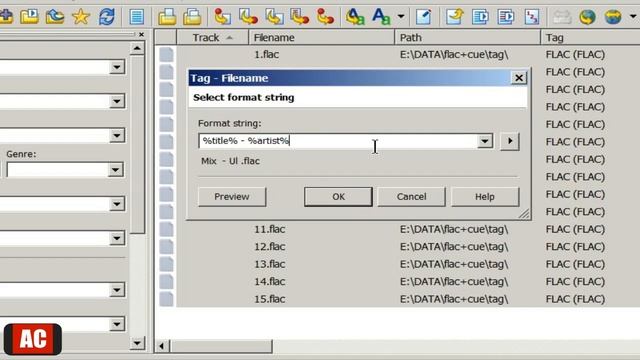The width and height of the screenshot is (640, 360).
Task: Click the Select all files list icon
Action: [136, 17]
